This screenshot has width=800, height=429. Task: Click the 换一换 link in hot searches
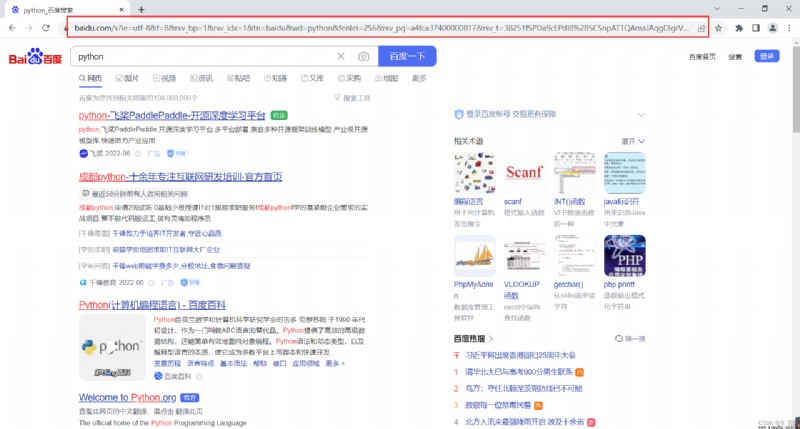(x=635, y=339)
